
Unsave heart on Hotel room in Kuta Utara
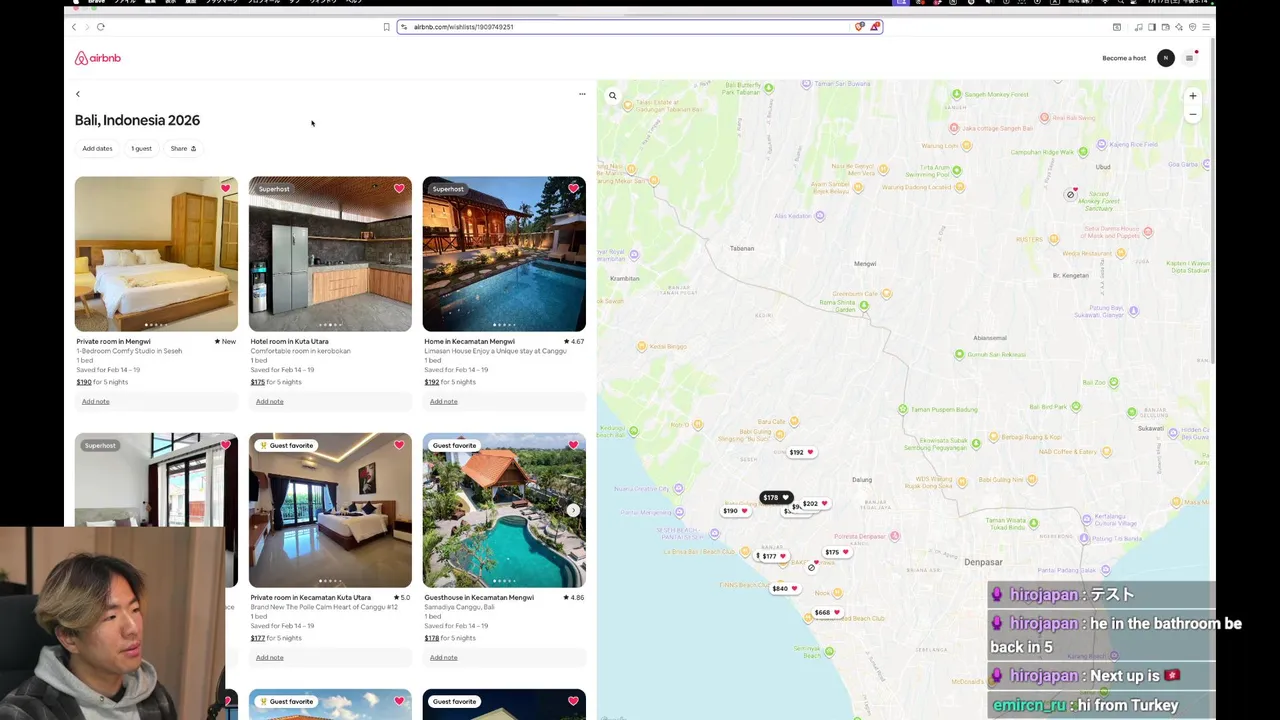[x=399, y=188]
